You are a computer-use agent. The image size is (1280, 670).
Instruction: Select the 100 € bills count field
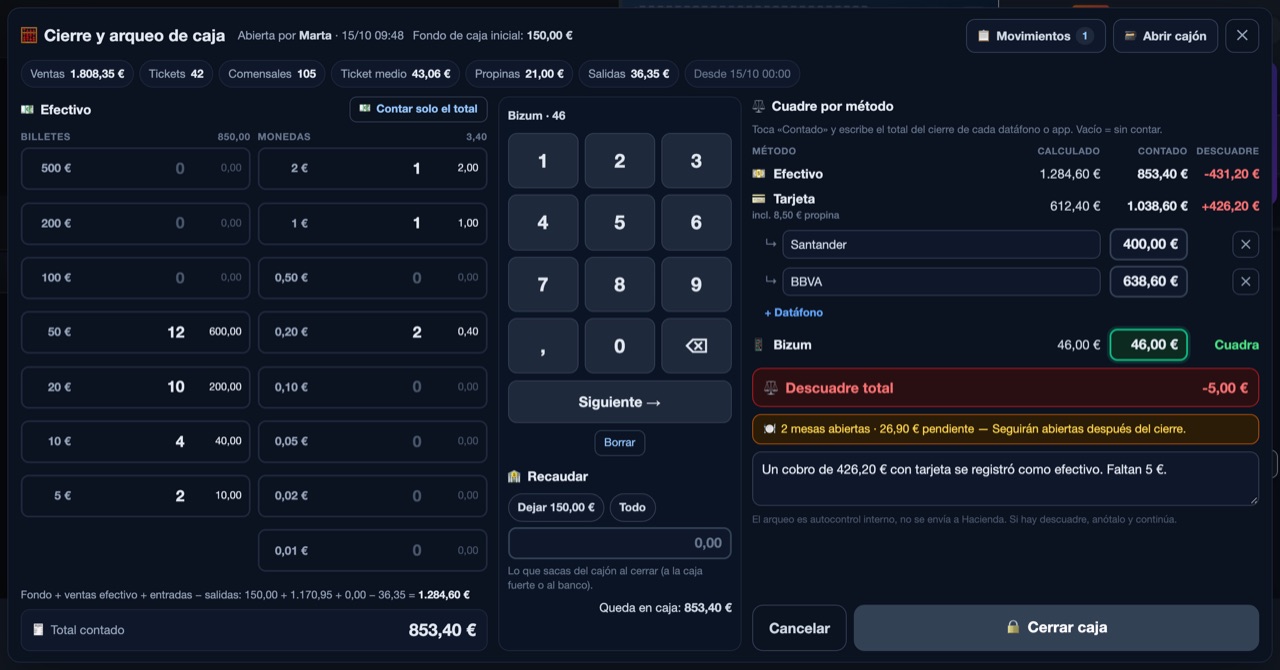click(135, 277)
